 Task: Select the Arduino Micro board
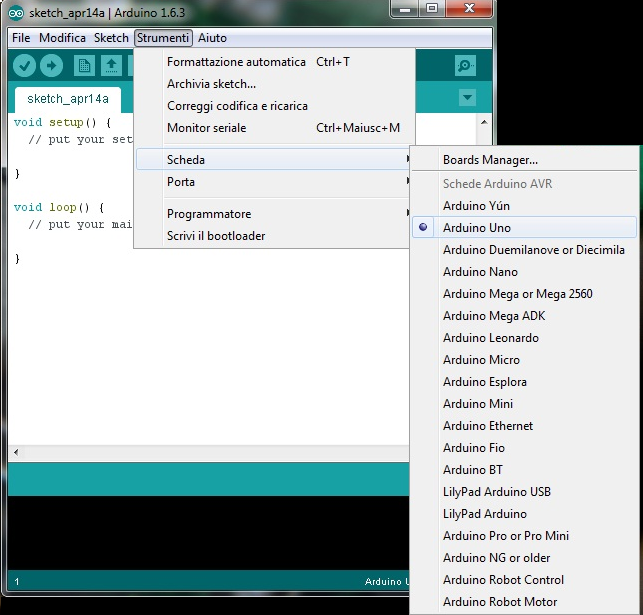click(x=524, y=360)
